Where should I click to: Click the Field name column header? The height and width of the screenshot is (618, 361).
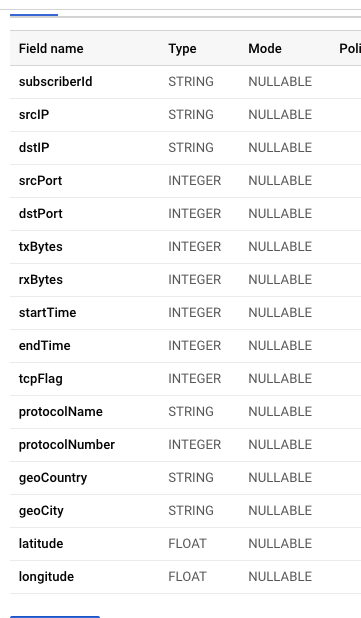click(x=51, y=48)
